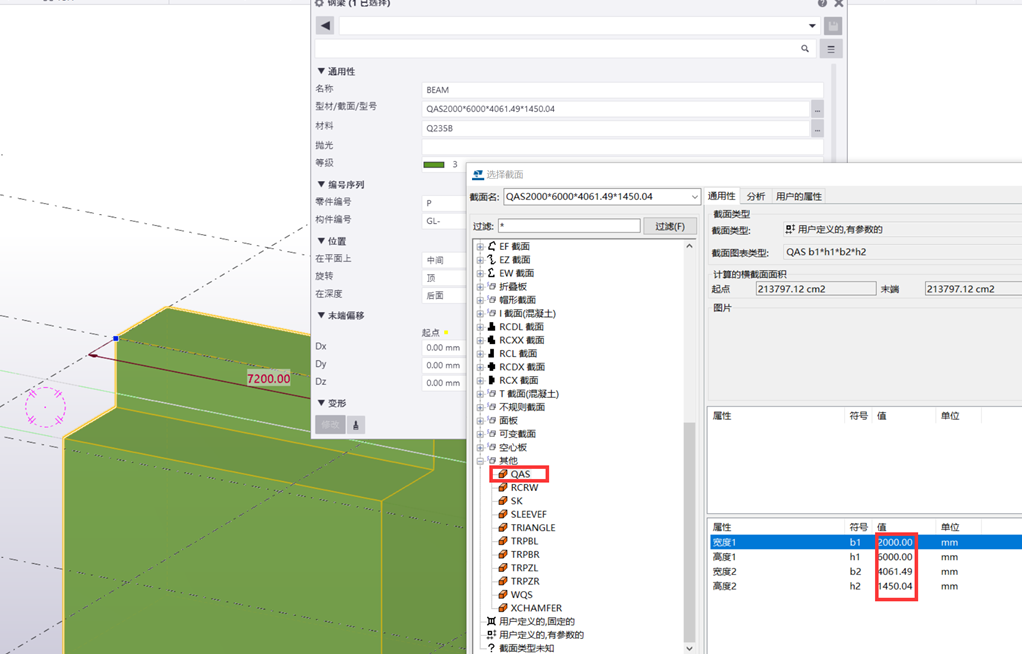Expand the RCDX 截面 tree node

[480, 367]
